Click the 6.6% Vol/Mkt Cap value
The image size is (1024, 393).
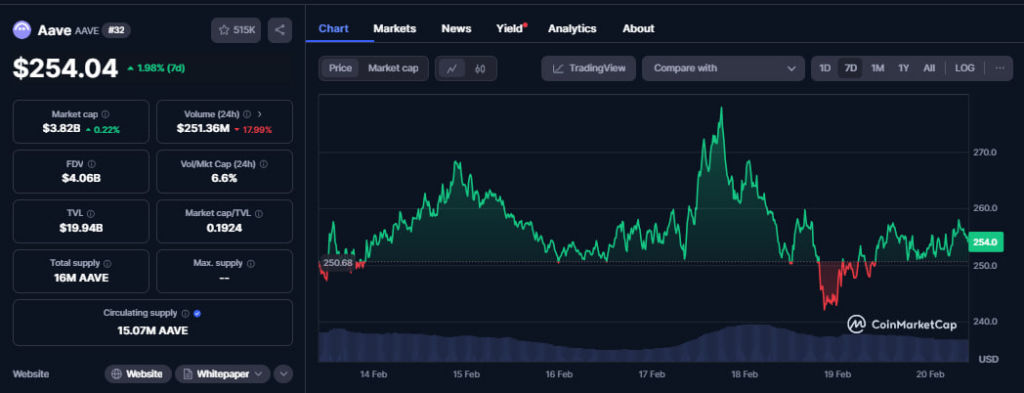224,178
